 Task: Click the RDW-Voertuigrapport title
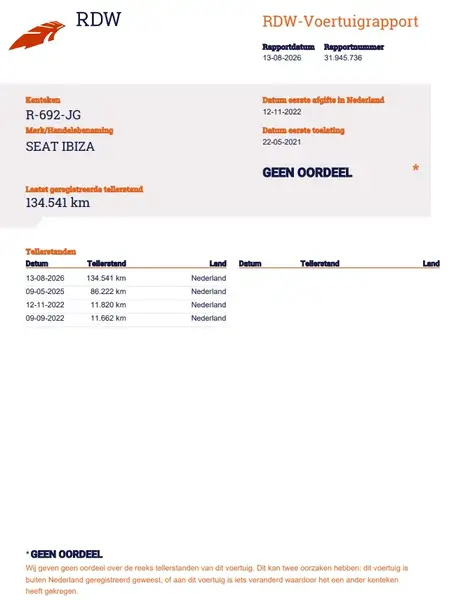pyautogui.click(x=340, y=21)
